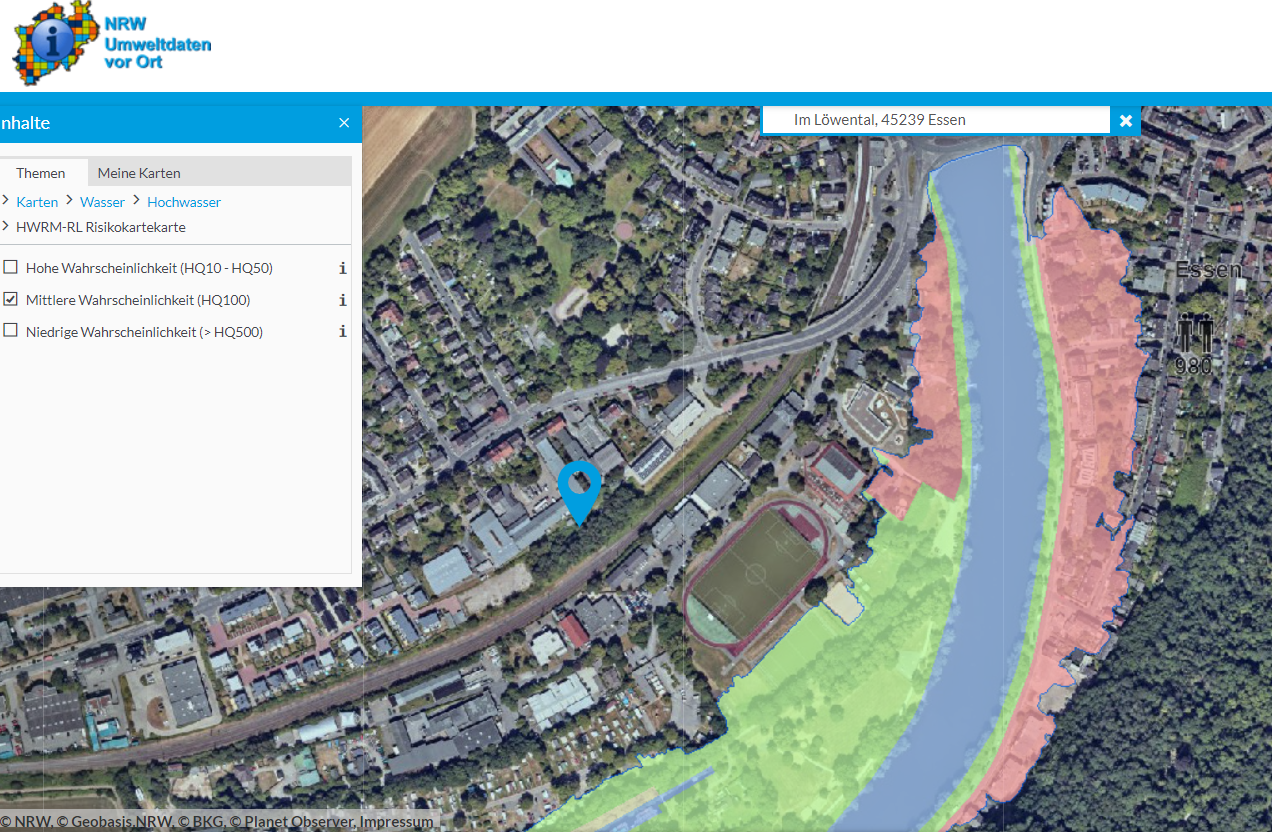Image resolution: width=1272 pixels, height=832 pixels.
Task: Open the Wasser breadcrumb link
Action: [102, 202]
